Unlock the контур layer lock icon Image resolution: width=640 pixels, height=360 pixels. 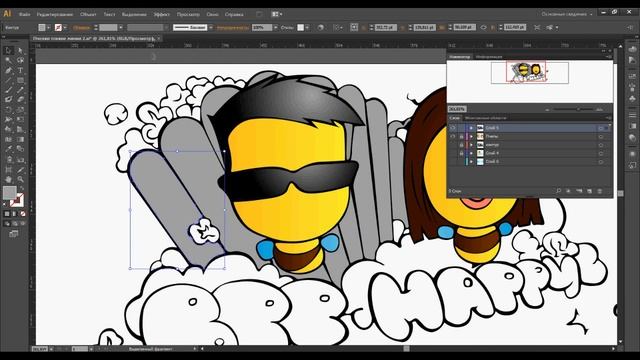coord(461,145)
